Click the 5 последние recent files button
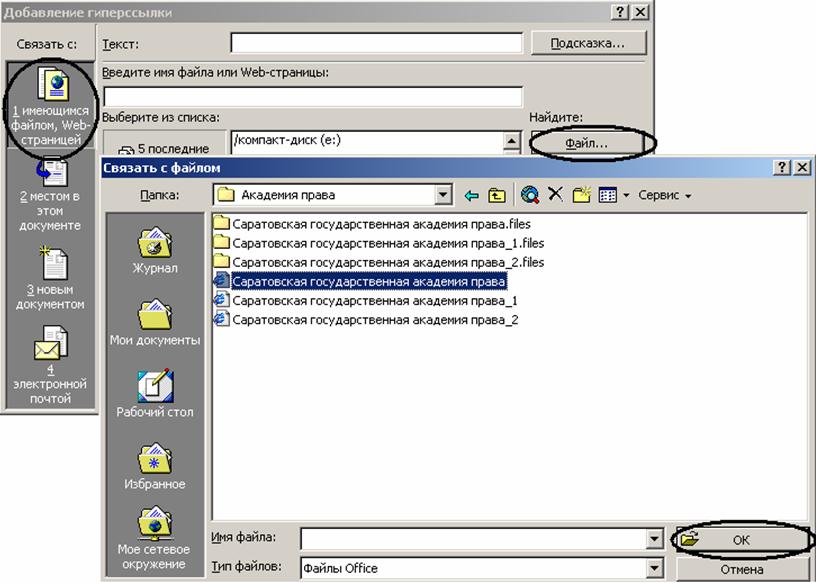This screenshot has height=583, width=816. click(x=165, y=144)
